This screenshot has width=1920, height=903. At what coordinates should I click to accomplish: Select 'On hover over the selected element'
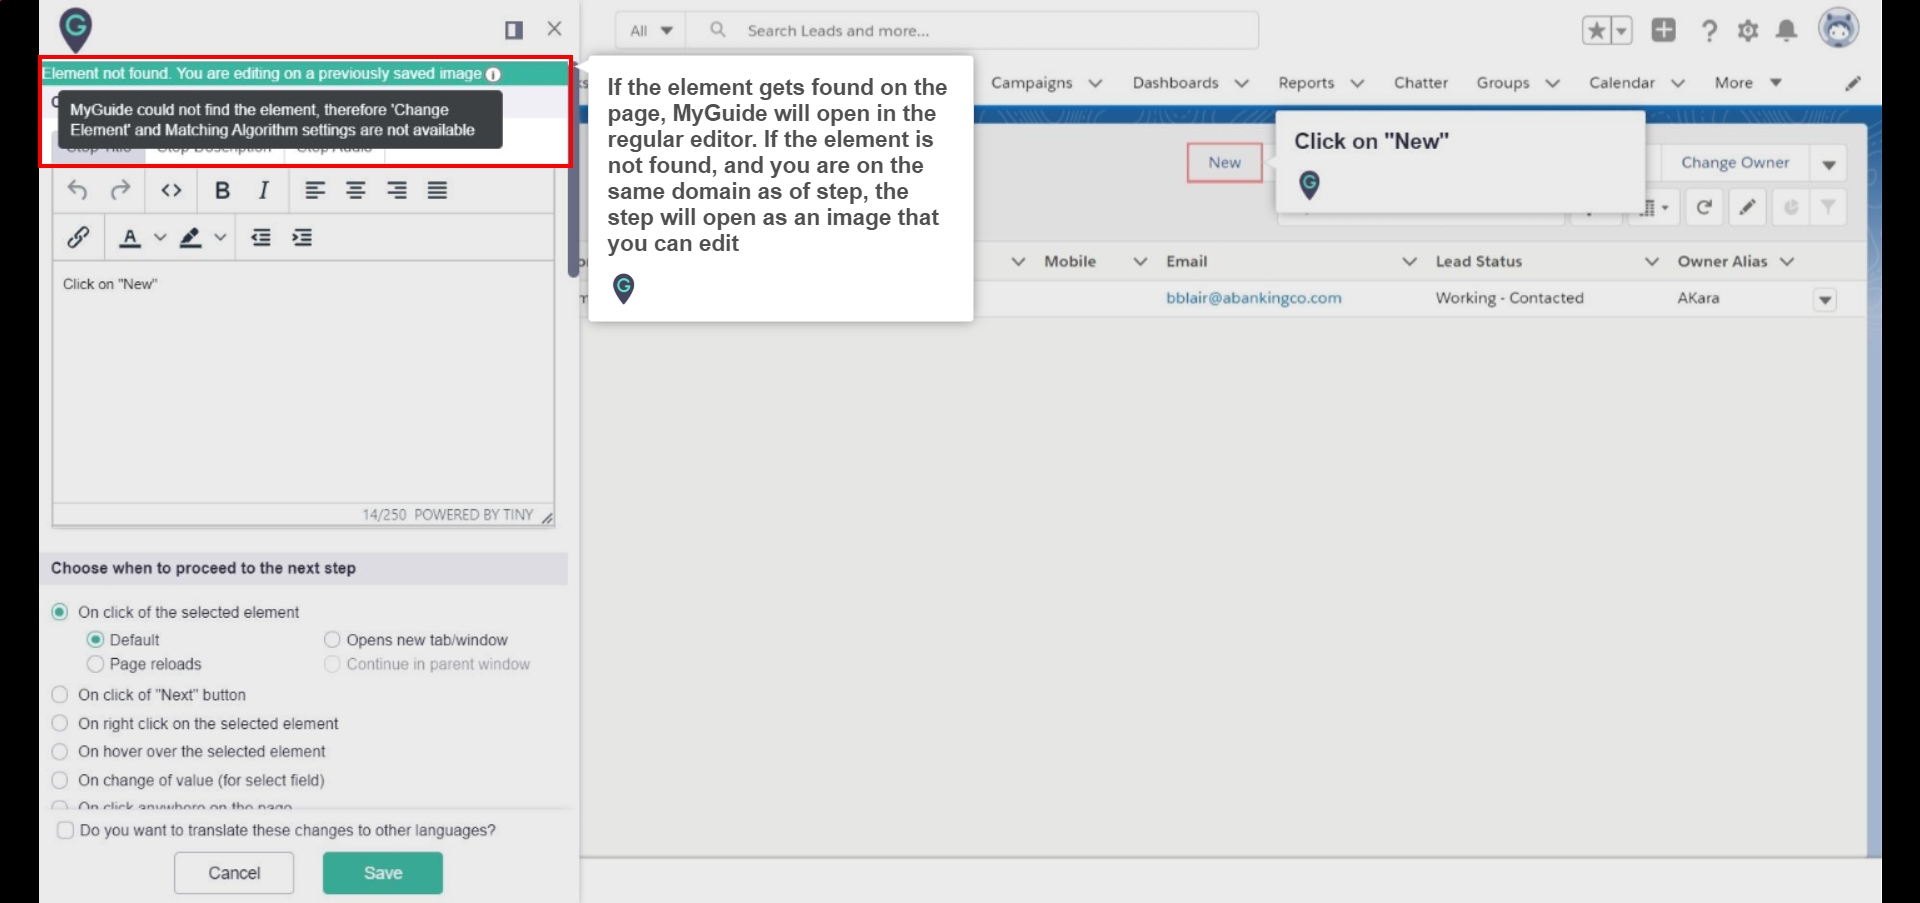coord(60,752)
